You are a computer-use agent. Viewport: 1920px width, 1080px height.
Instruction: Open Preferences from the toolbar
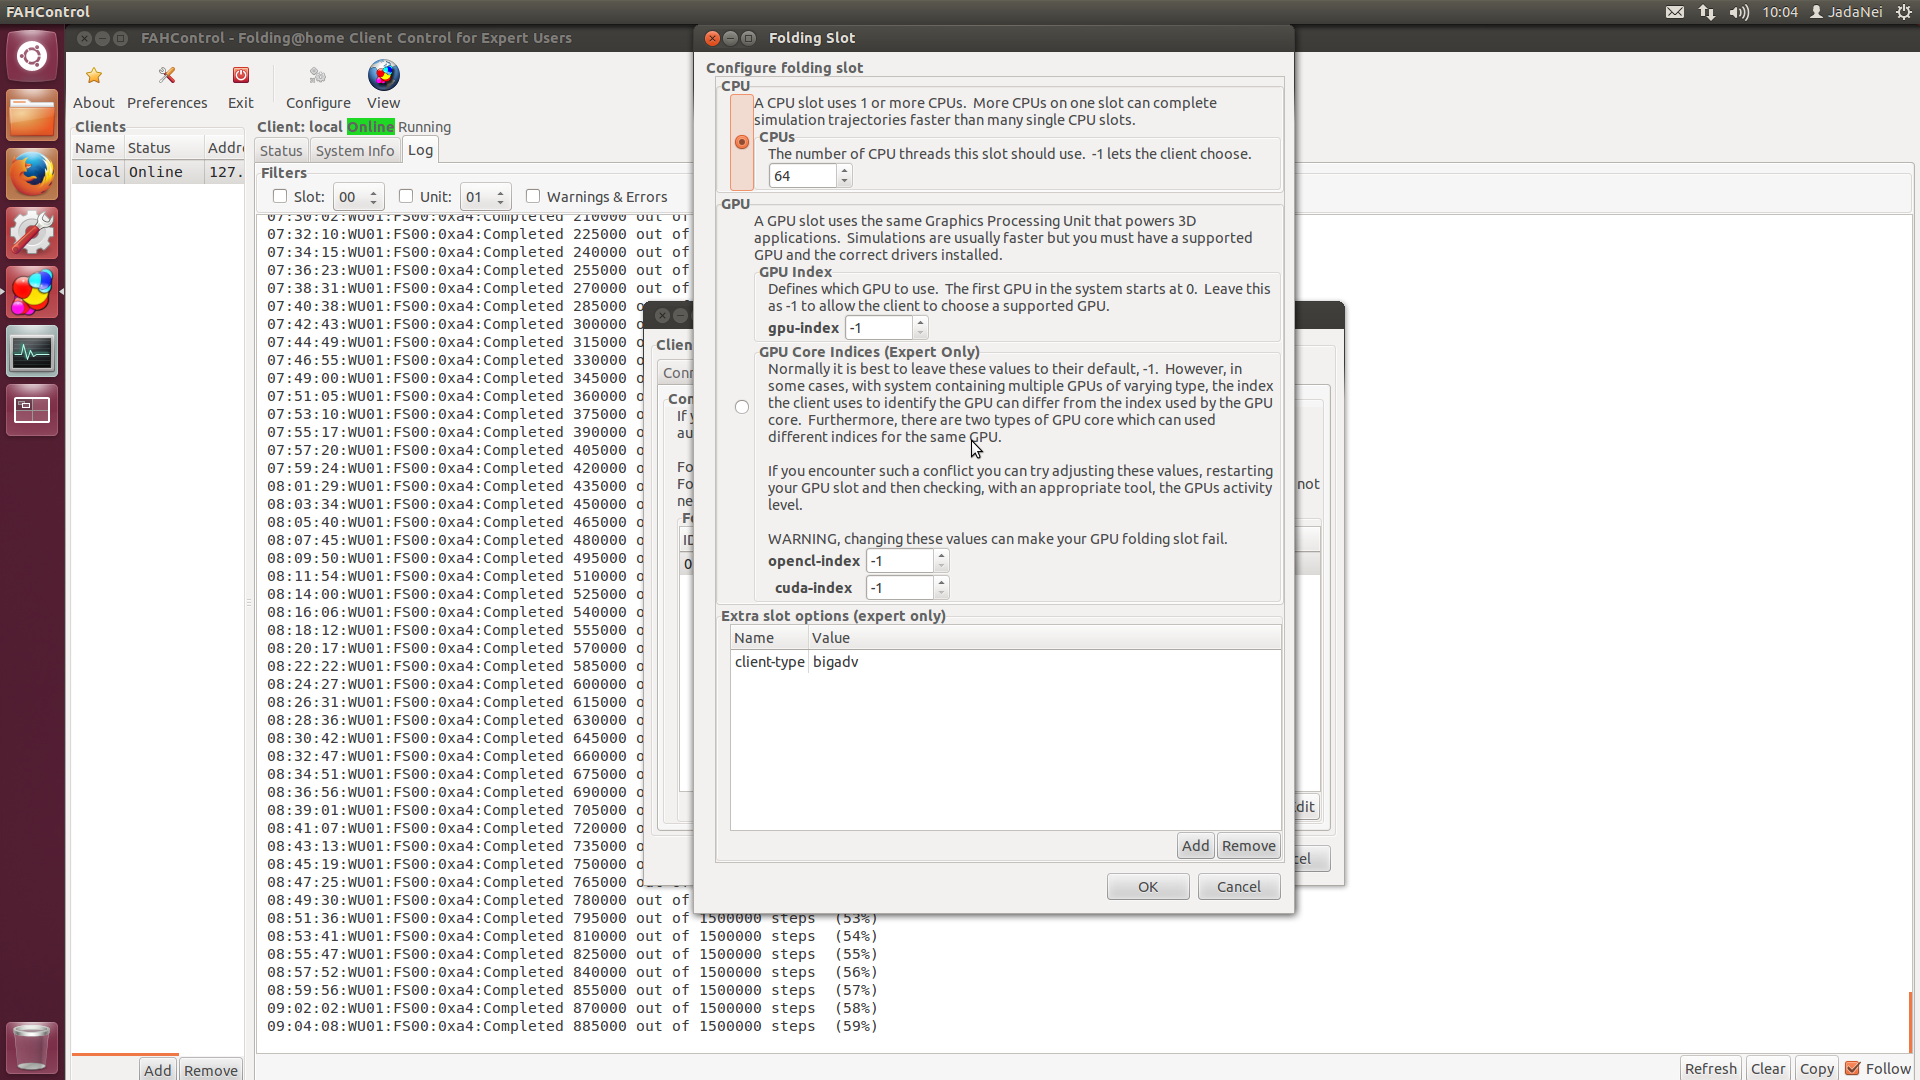pyautogui.click(x=167, y=86)
